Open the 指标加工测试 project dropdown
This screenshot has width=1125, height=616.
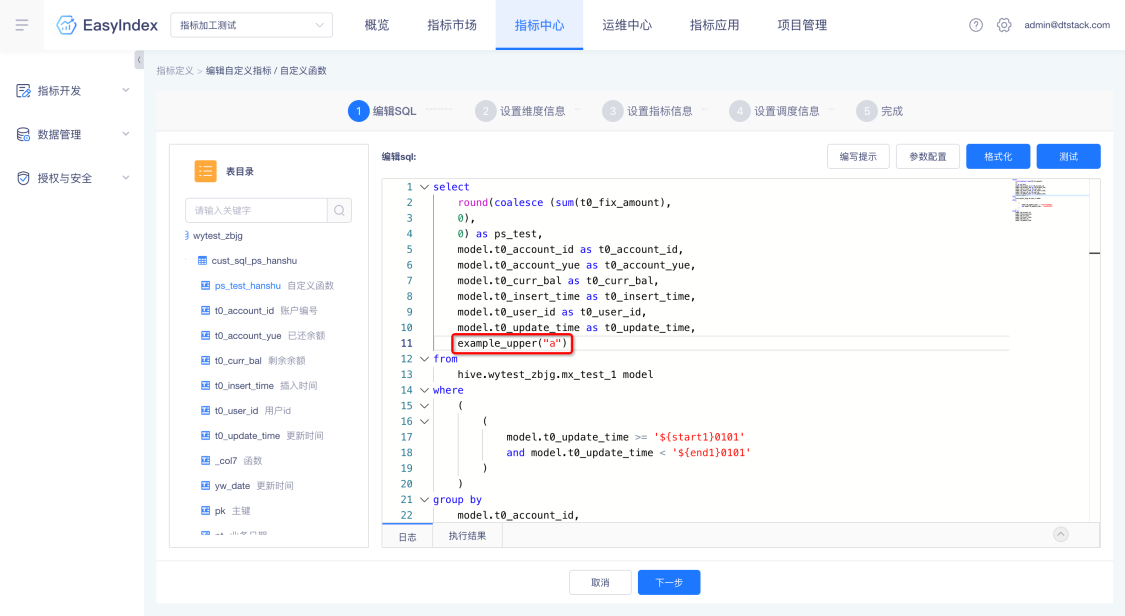coord(252,25)
